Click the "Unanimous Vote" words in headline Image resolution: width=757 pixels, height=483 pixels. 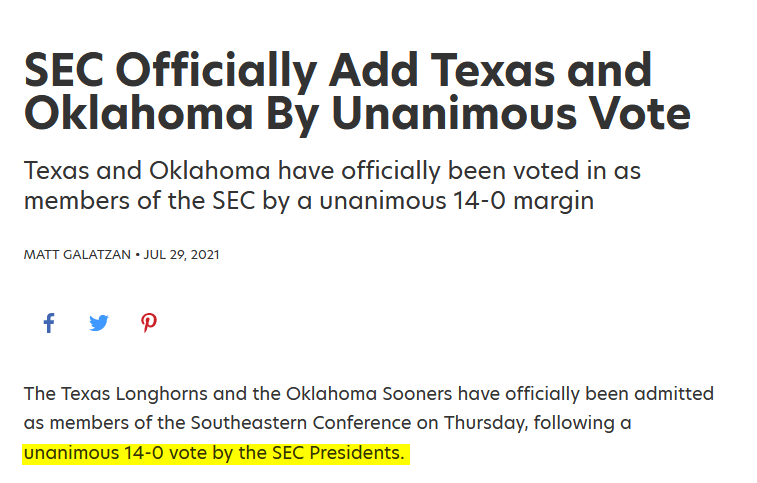(x=510, y=115)
